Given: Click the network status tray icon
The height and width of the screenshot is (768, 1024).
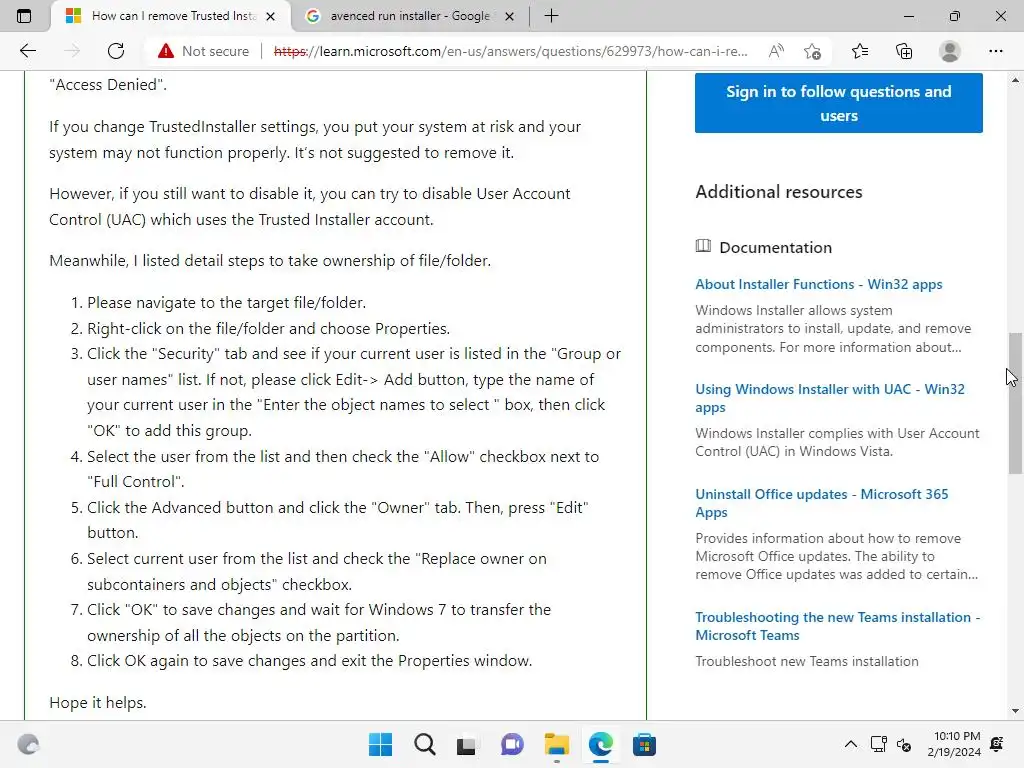Looking at the screenshot, I should point(878,744).
